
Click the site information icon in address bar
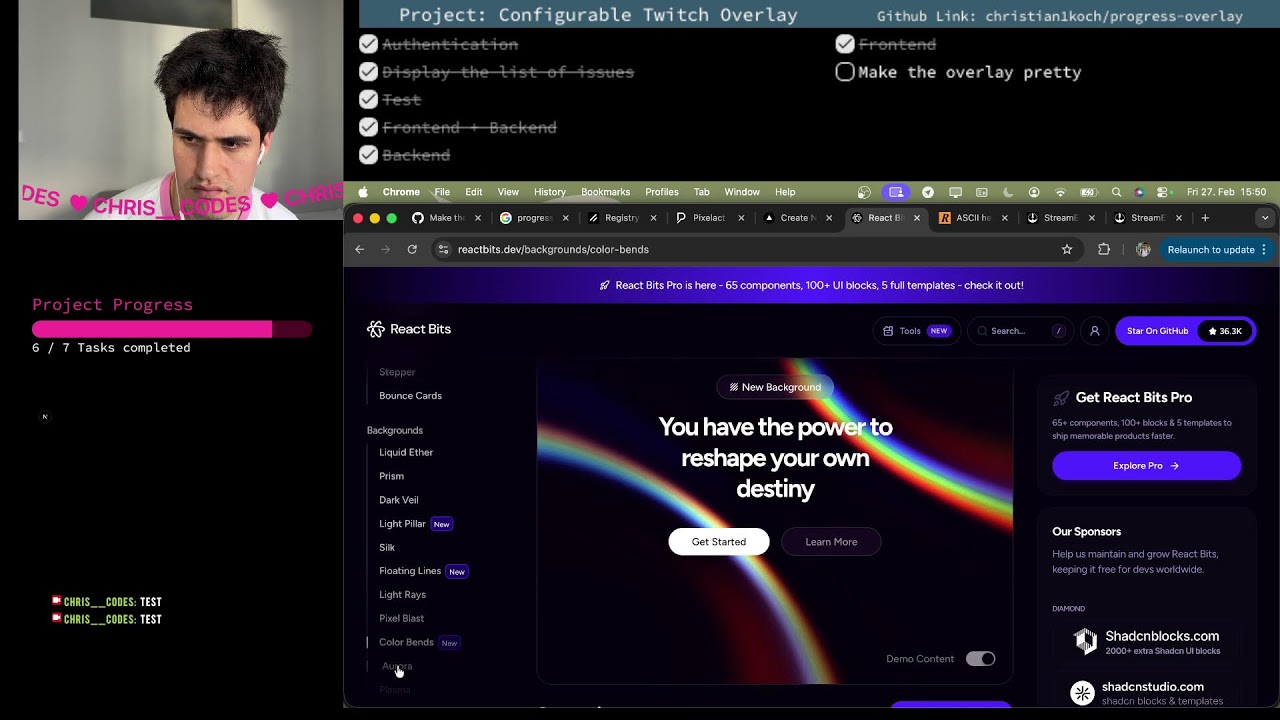pyautogui.click(x=444, y=249)
